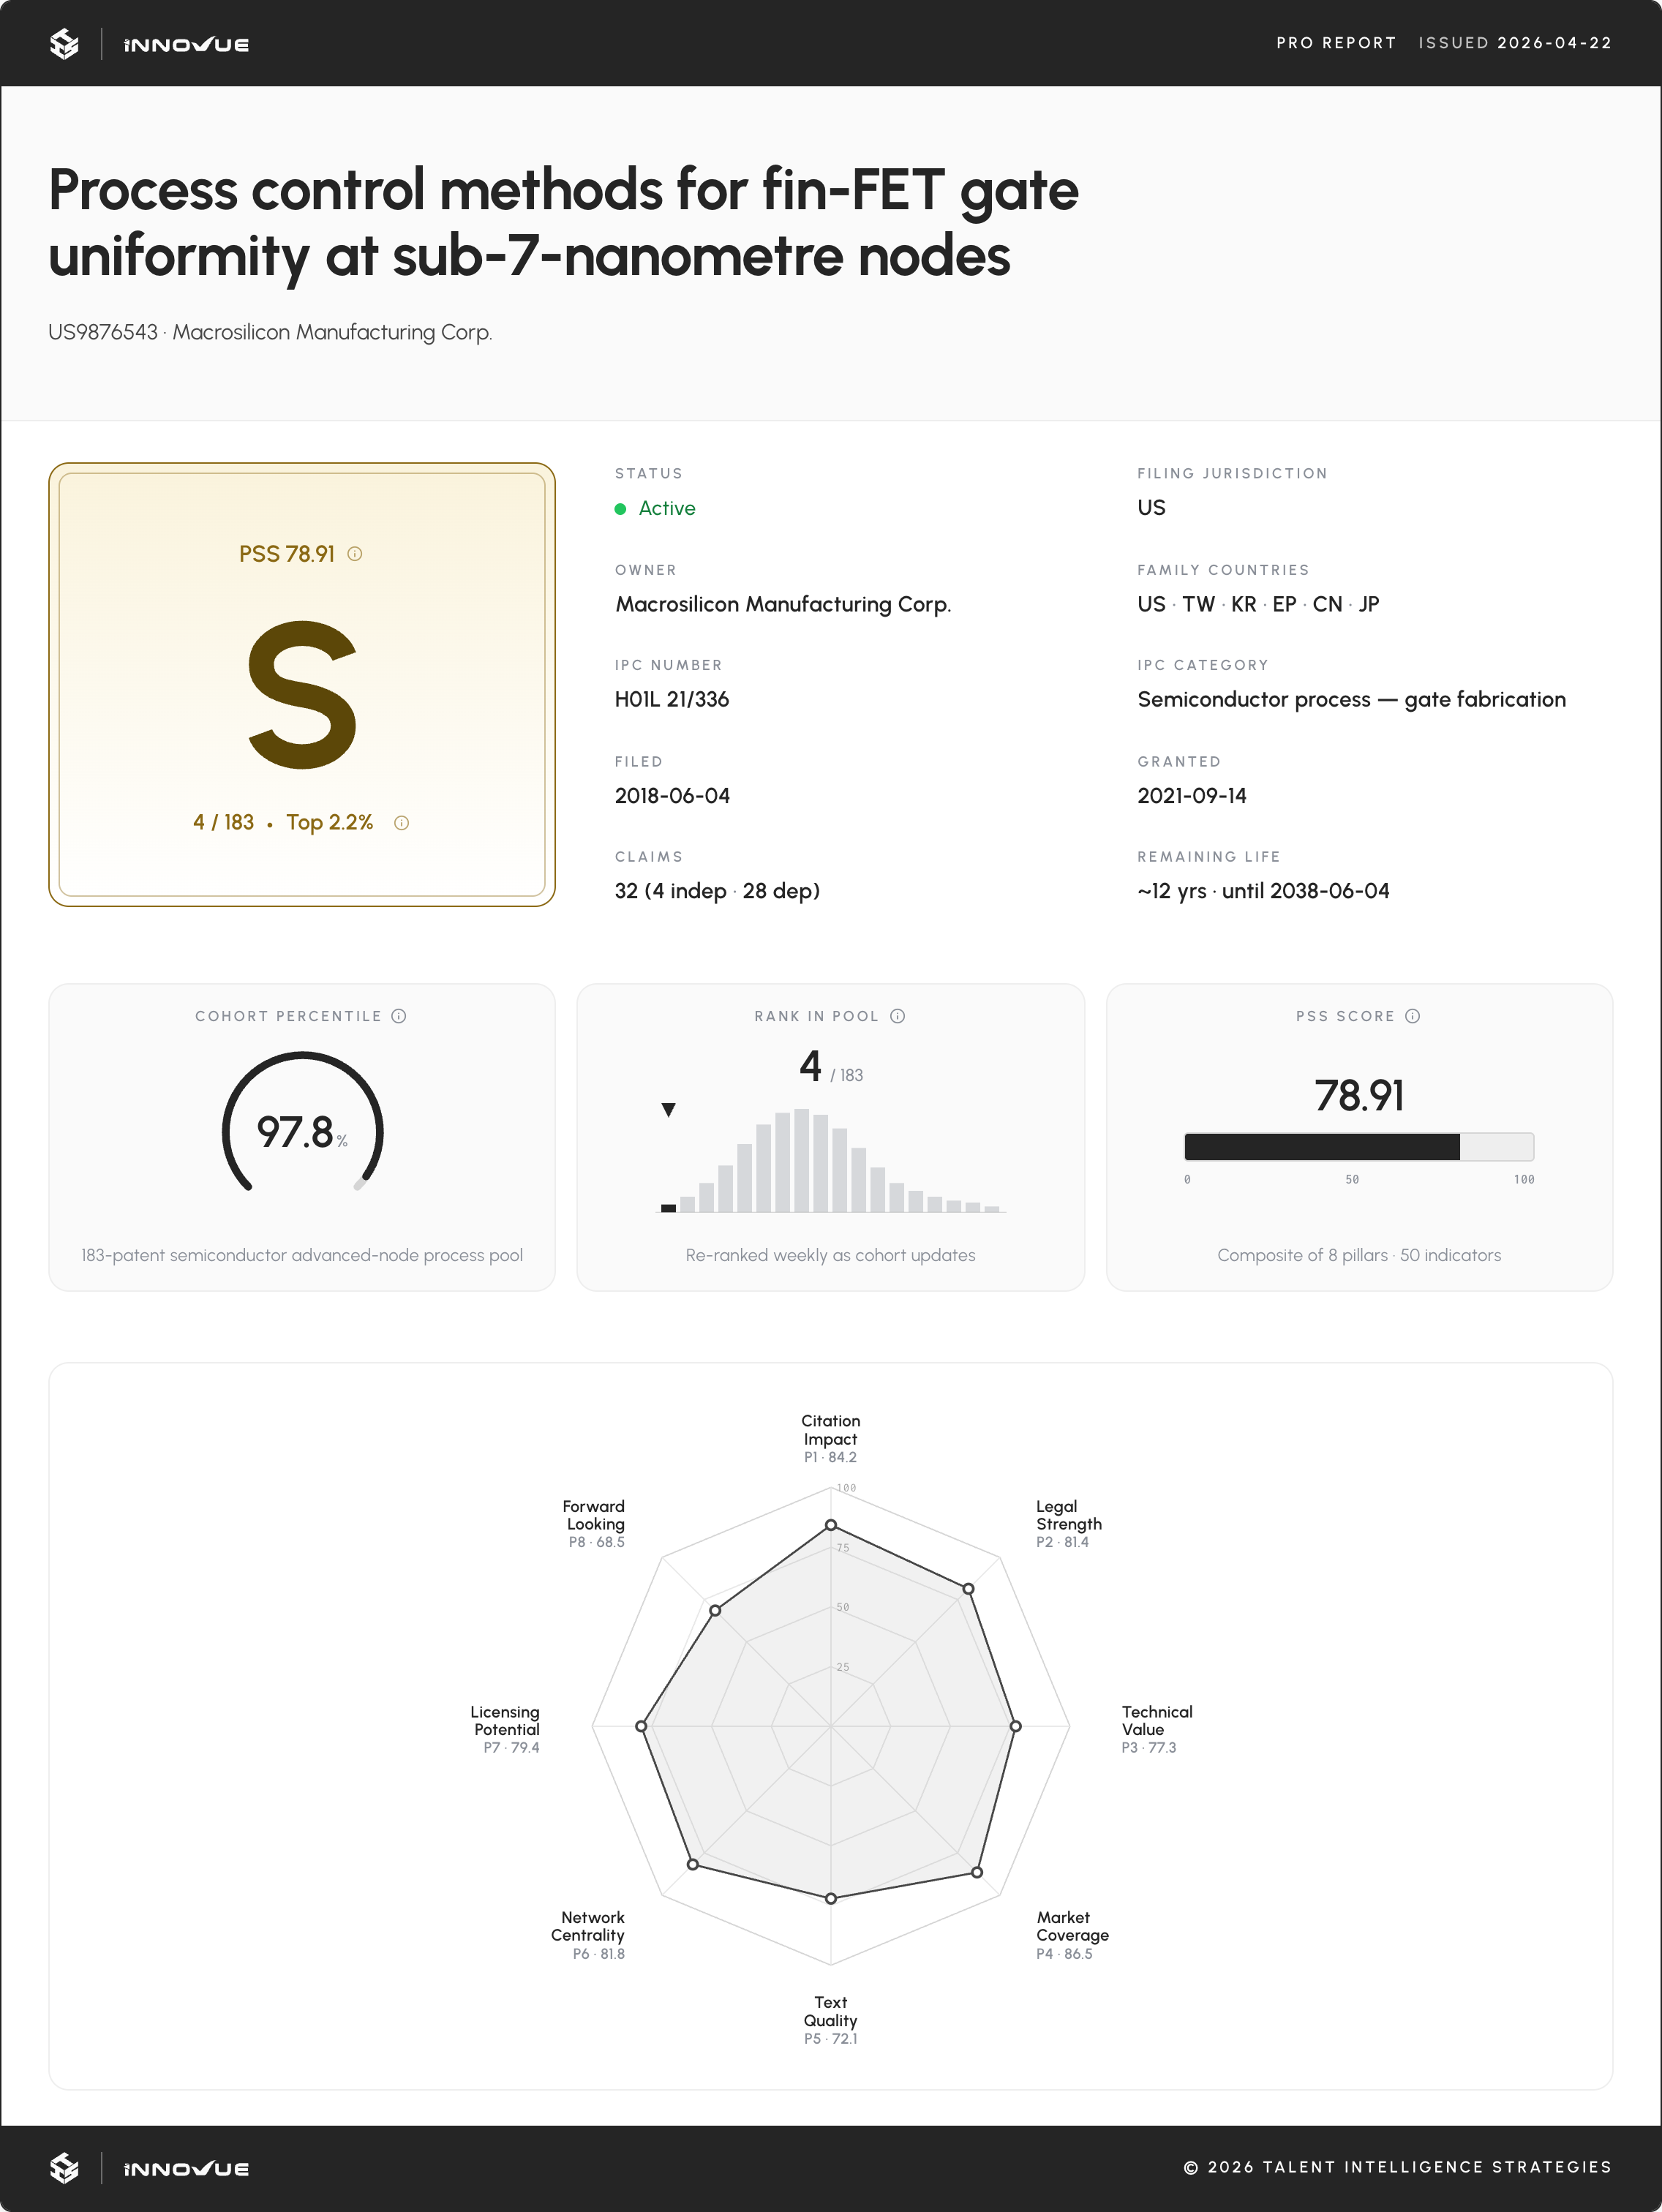Click the 'Network Centrality' axis label
The height and width of the screenshot is (2212, 1662).
tap(588, 1926)
